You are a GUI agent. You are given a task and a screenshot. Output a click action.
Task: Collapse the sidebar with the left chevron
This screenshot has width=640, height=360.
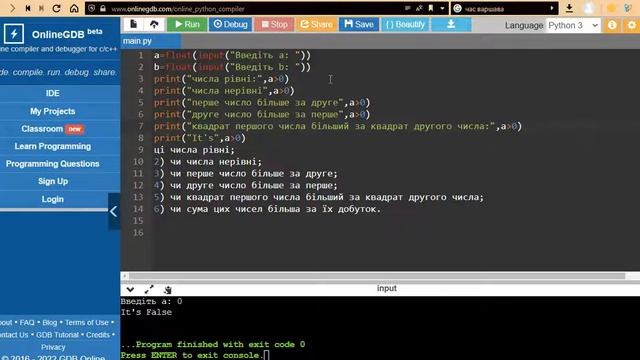113,211
